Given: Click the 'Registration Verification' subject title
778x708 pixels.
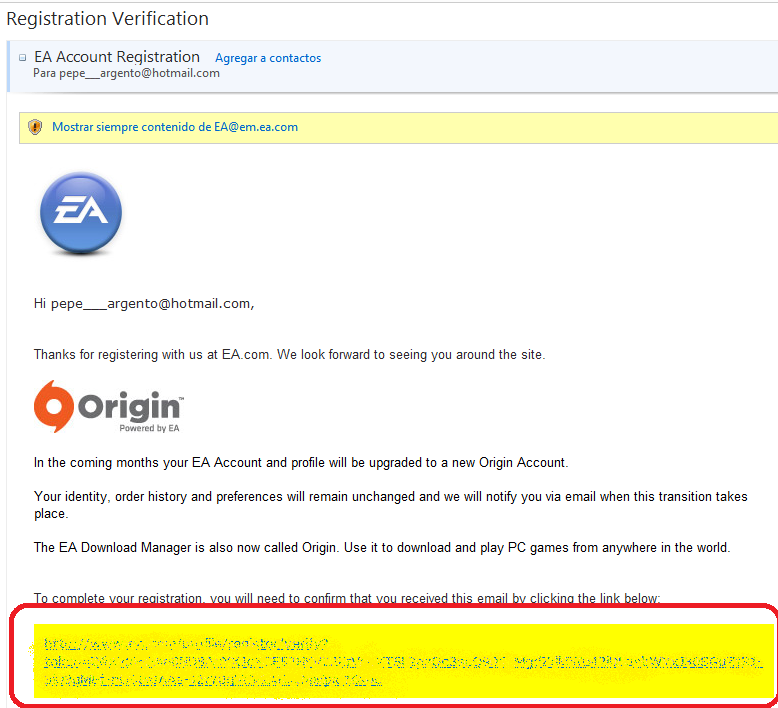Looking at the screenshot, I should [108, 19].
